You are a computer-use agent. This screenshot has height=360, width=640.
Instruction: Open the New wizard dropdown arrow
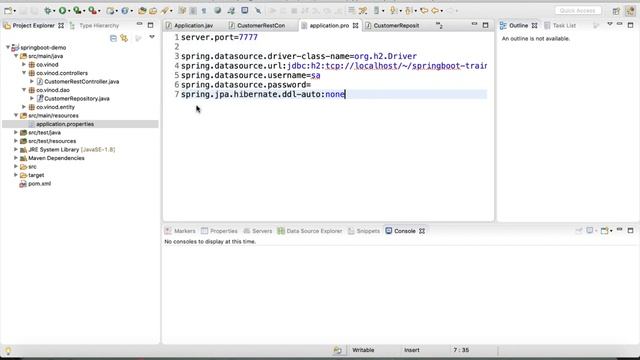tap(15, 11)
